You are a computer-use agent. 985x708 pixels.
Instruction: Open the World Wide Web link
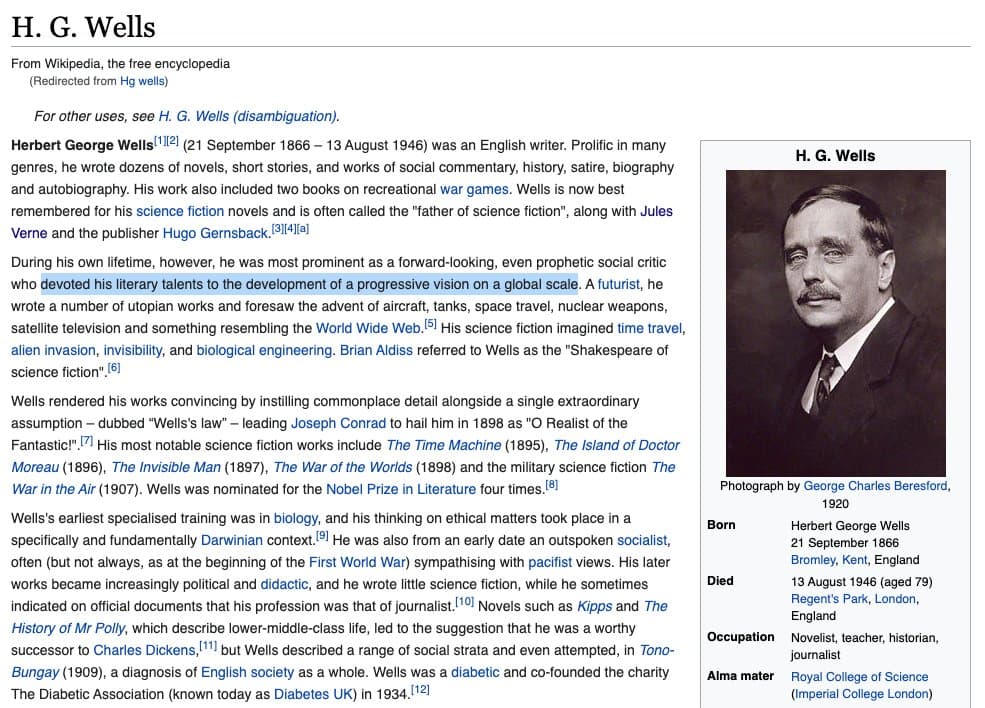click(368, 328)
